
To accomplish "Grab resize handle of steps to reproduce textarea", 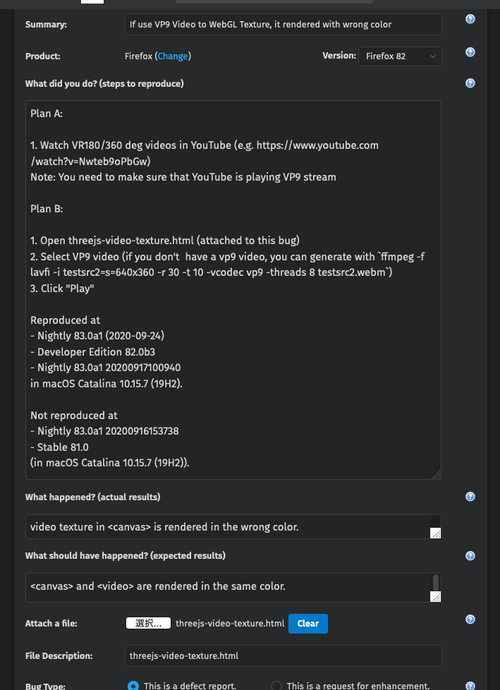I will coord(436,474).
